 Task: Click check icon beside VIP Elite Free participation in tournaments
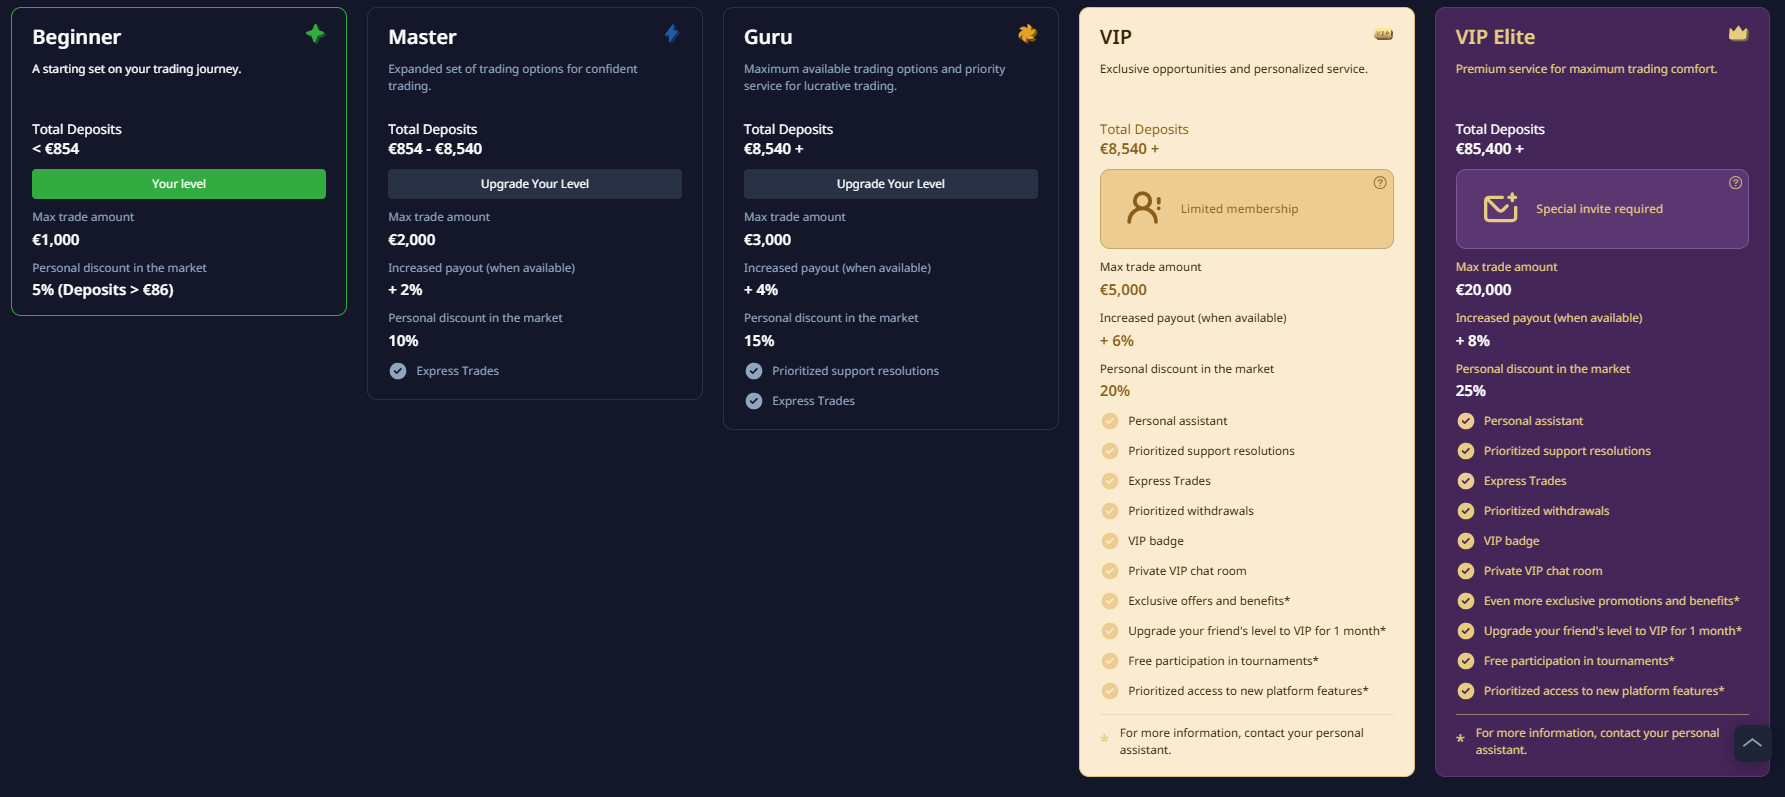pos(1466,661)
